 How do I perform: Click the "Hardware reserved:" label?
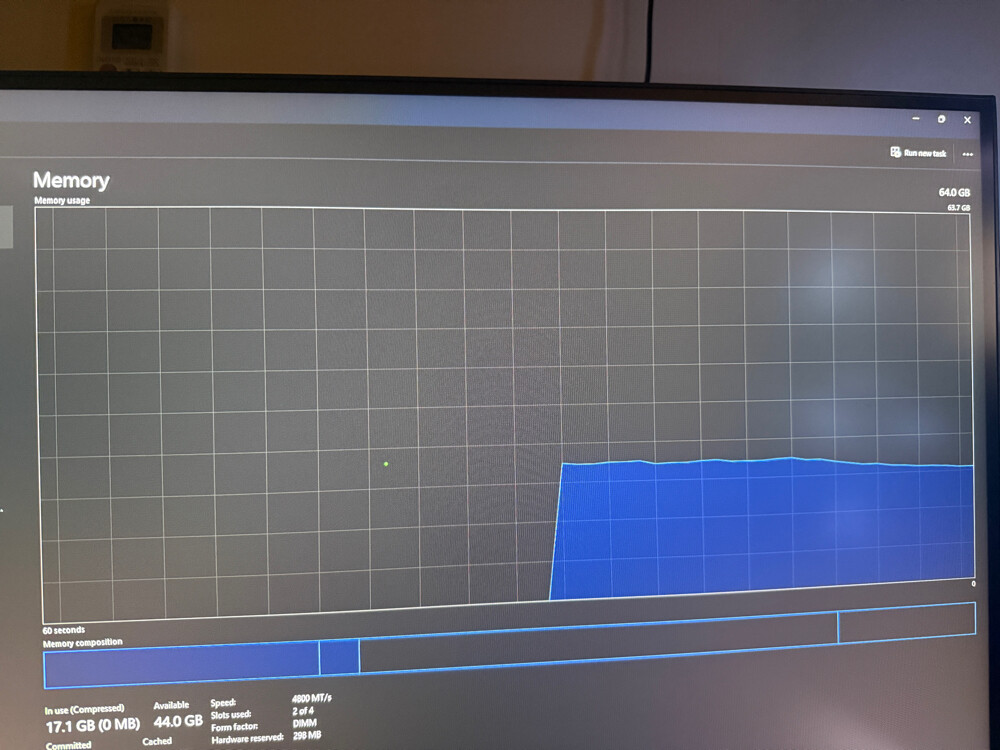pyautogui.click(x=247, y=739)
